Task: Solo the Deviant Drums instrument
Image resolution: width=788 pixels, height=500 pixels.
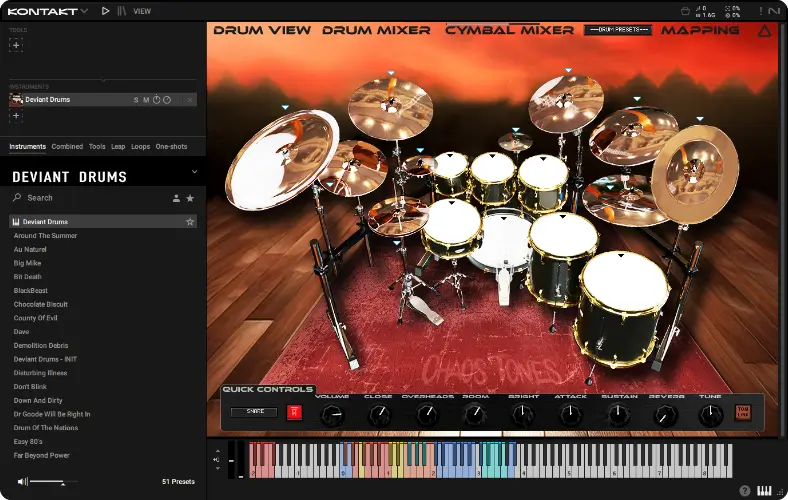Action: pyautogui.click(x=136, y=100)
